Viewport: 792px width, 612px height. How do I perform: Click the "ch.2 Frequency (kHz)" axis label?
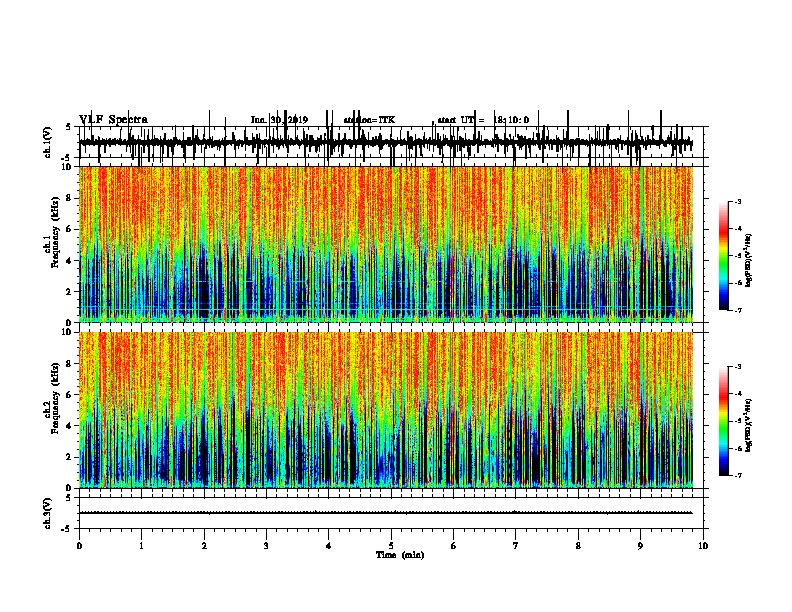[x=52, y=398]
